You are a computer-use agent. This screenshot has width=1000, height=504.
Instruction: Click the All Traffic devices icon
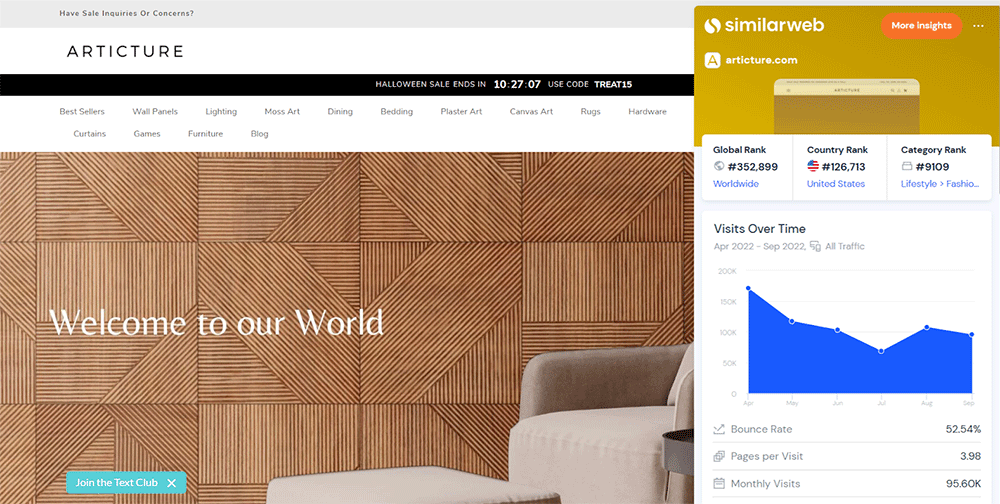(815, 246)
